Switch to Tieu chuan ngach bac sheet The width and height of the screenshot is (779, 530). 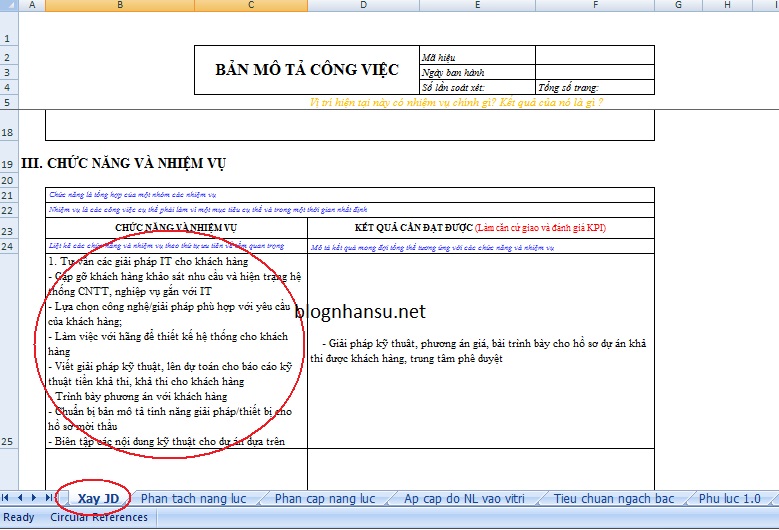tap(613, 498)
